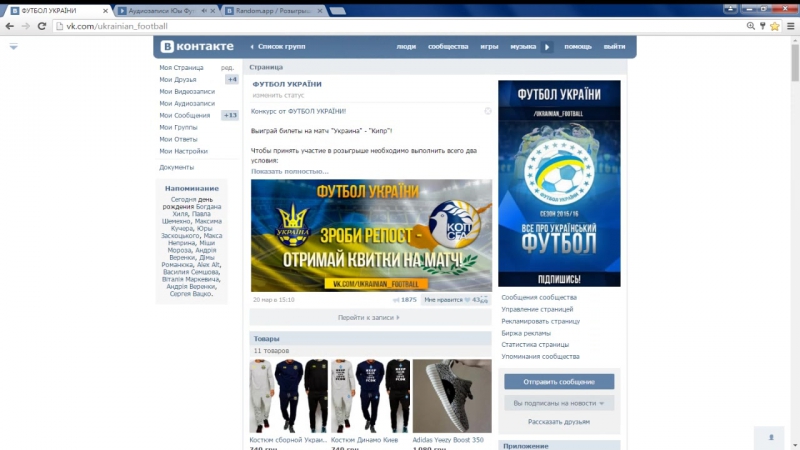
Task: Open Документы in sidebar
Action: [176, 167]
